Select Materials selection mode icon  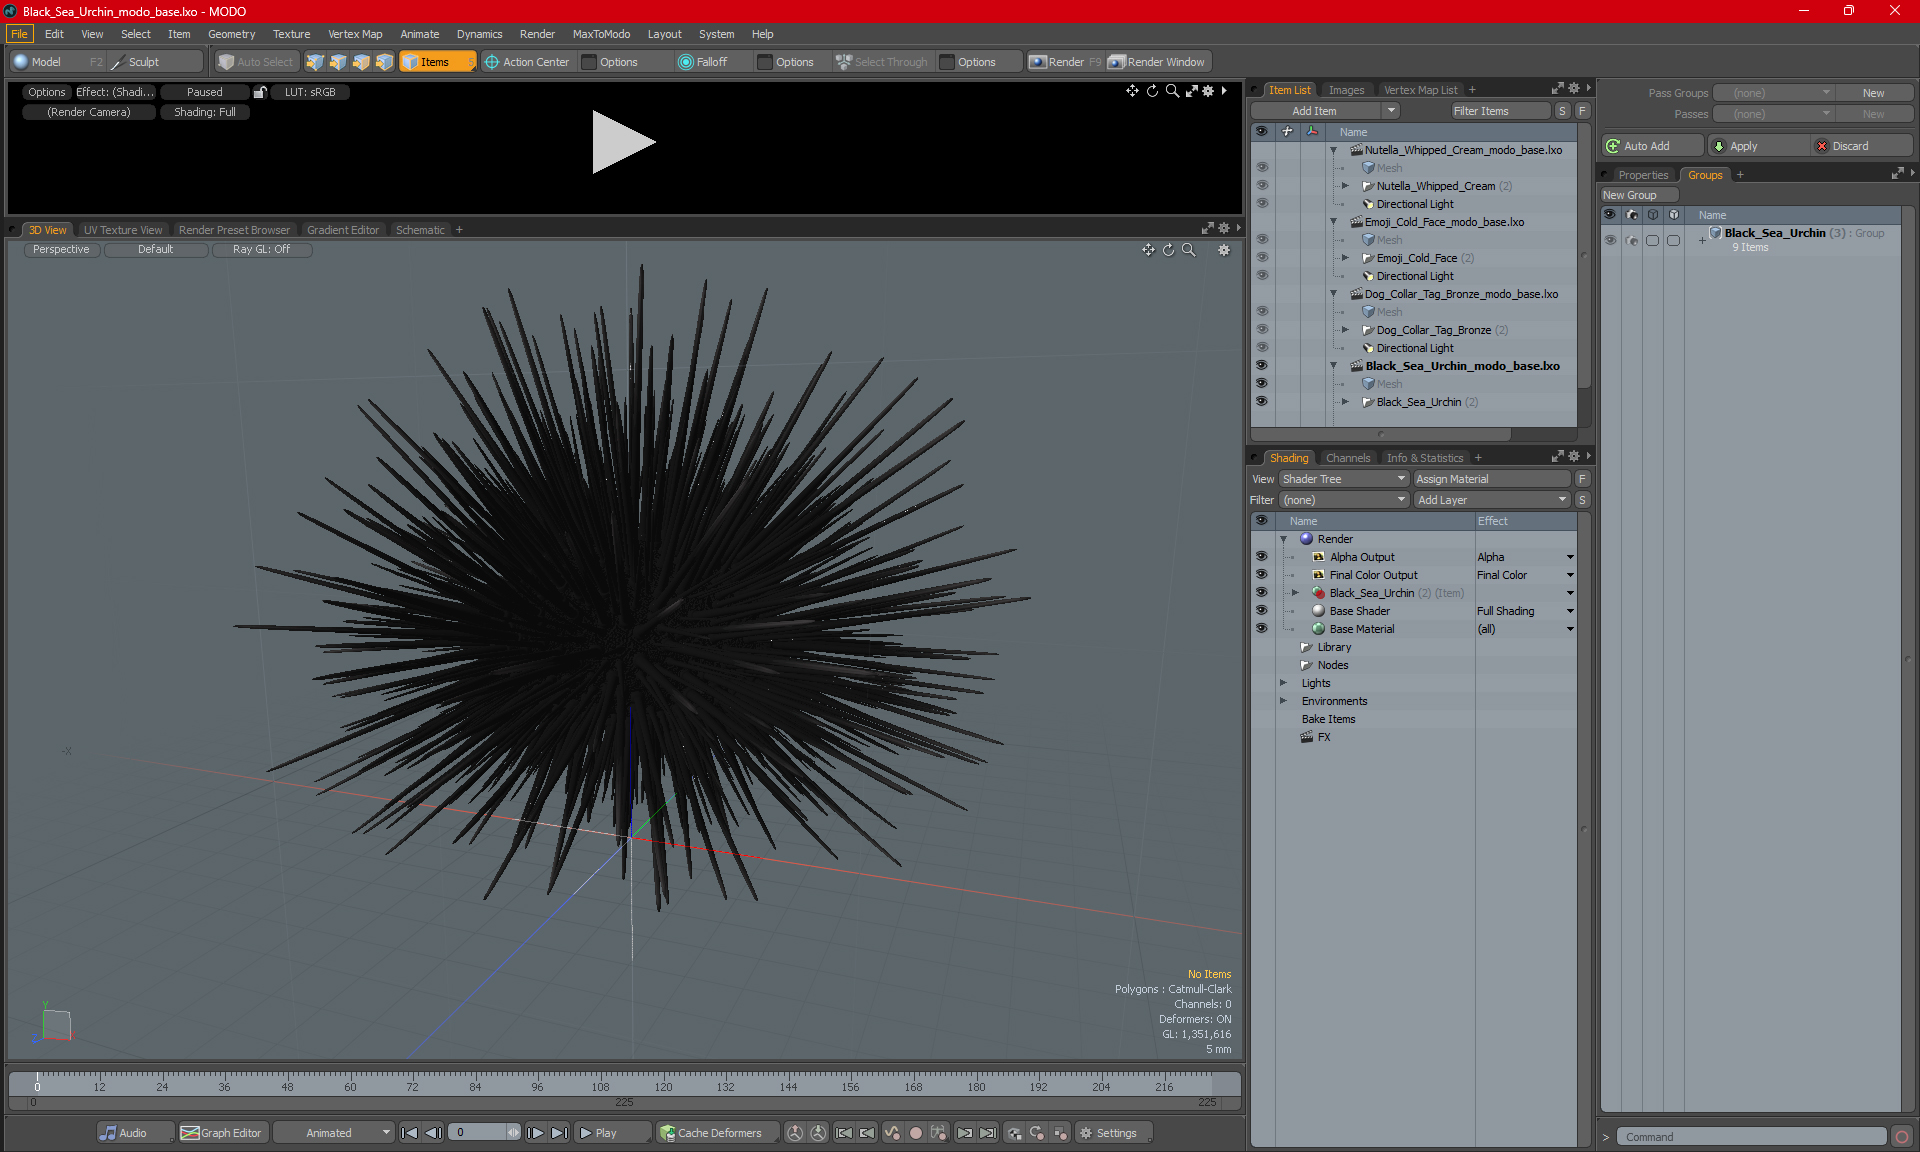(x=384, y=62)
